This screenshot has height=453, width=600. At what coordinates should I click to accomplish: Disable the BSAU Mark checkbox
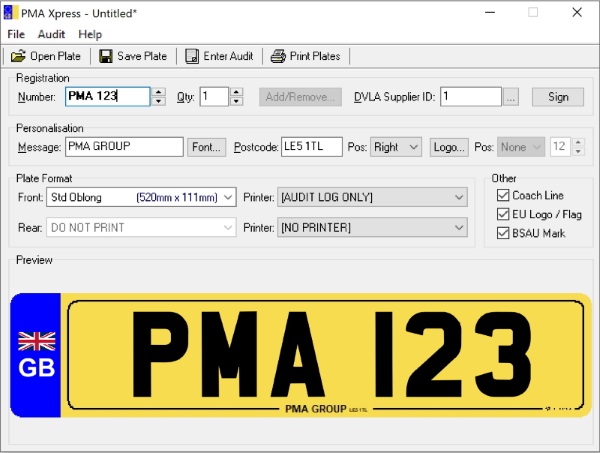point(503,233)
